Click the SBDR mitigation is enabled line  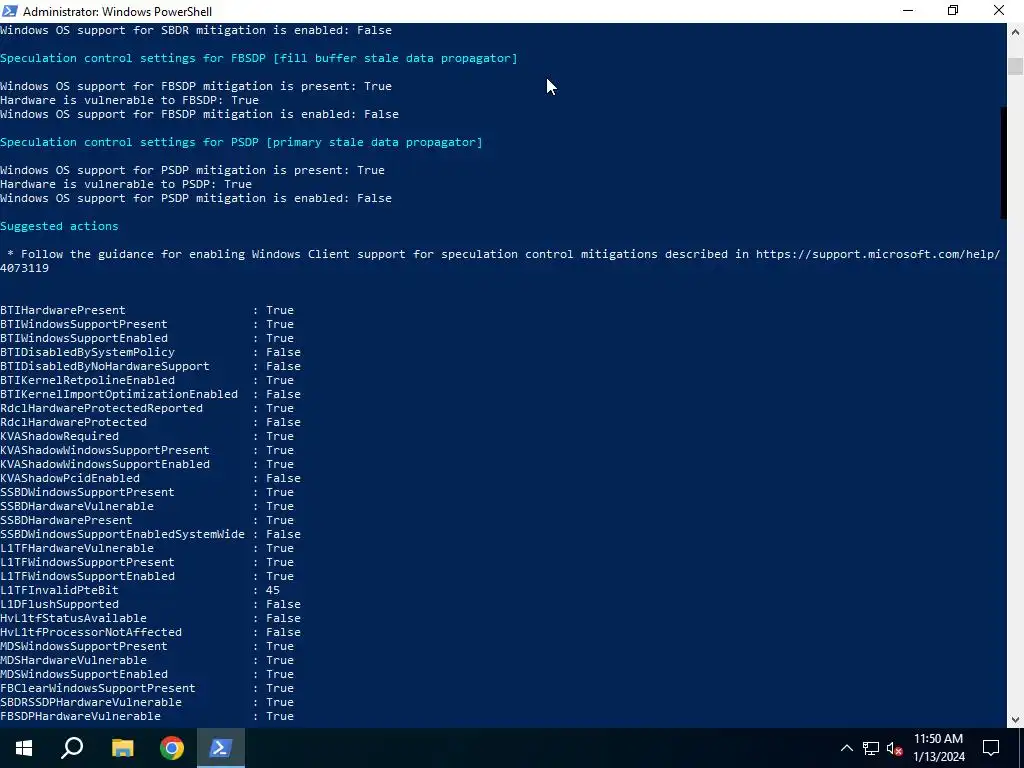click(196, 30)
